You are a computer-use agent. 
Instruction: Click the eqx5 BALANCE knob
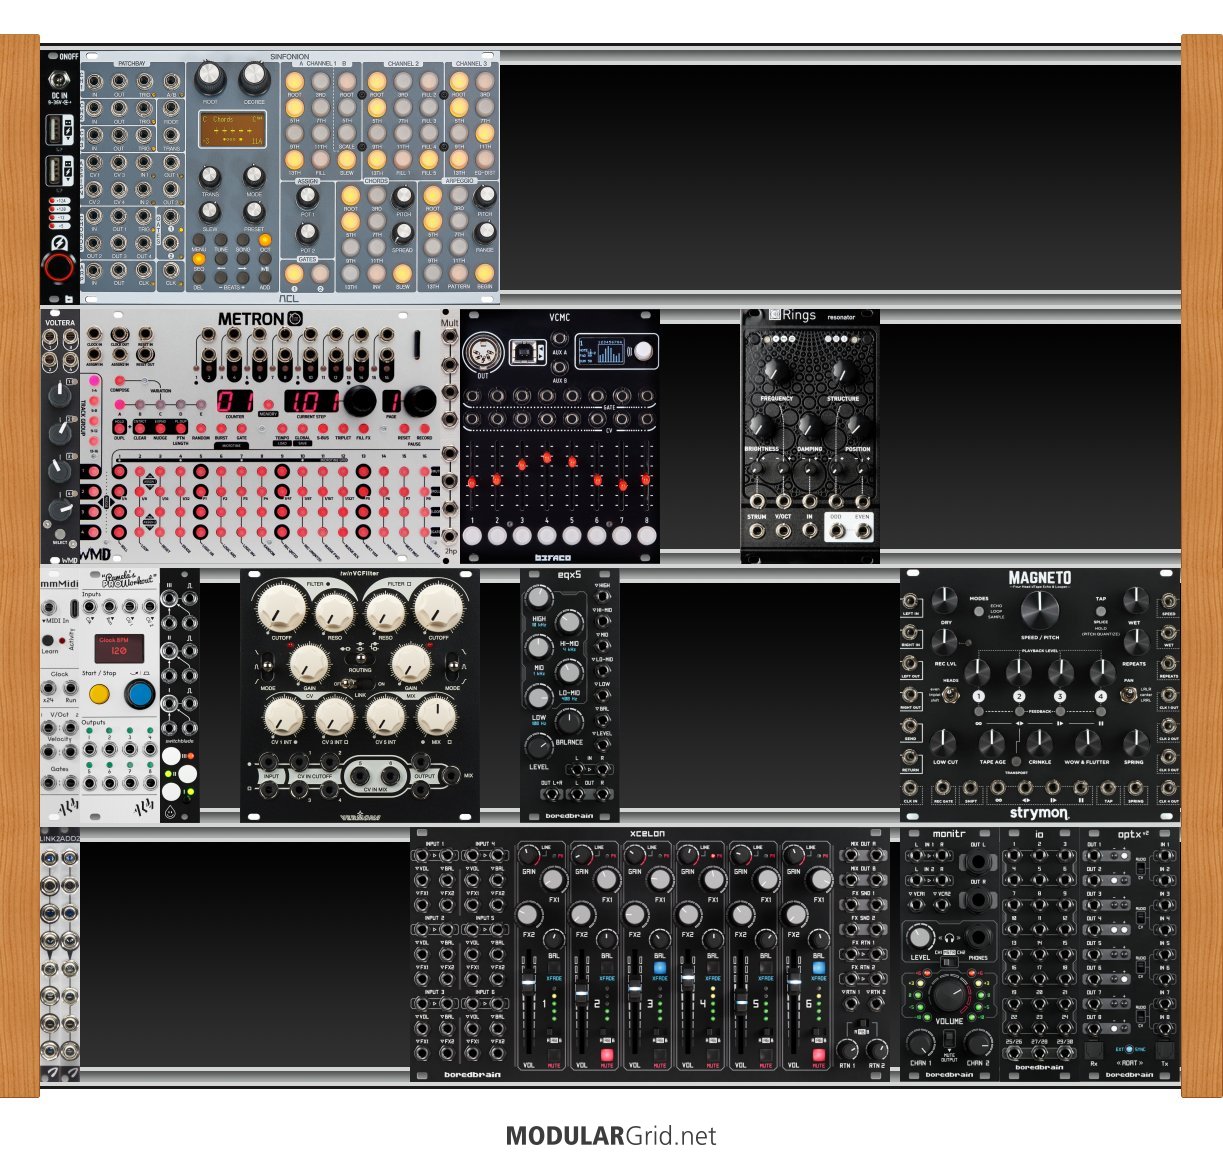(569, 721)
